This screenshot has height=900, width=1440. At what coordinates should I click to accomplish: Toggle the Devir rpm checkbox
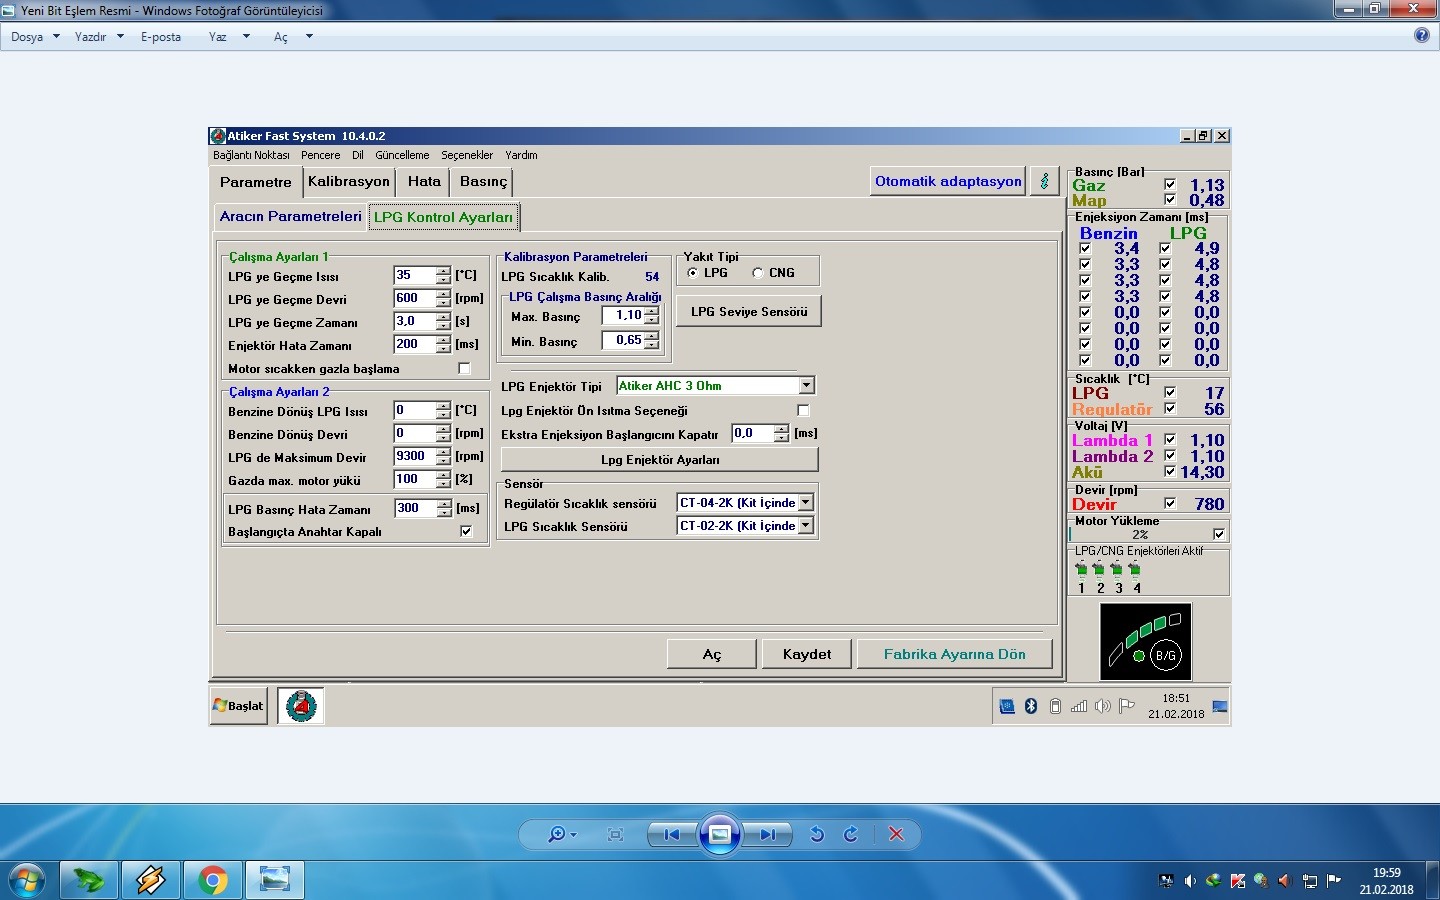click(x=1170, y=504)
